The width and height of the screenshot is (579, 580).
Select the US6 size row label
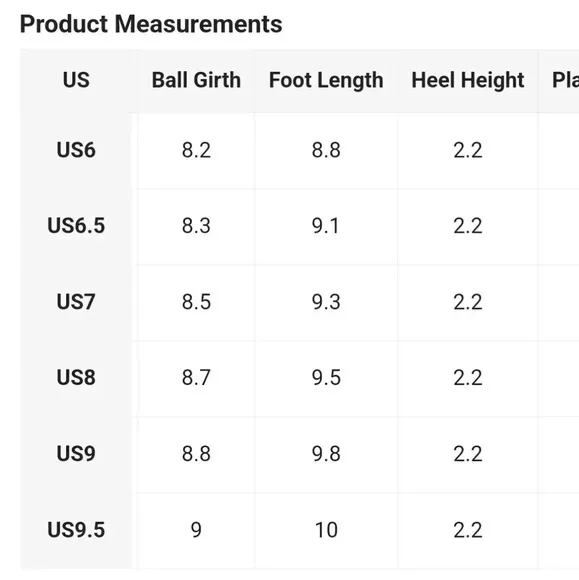[76, 150]
